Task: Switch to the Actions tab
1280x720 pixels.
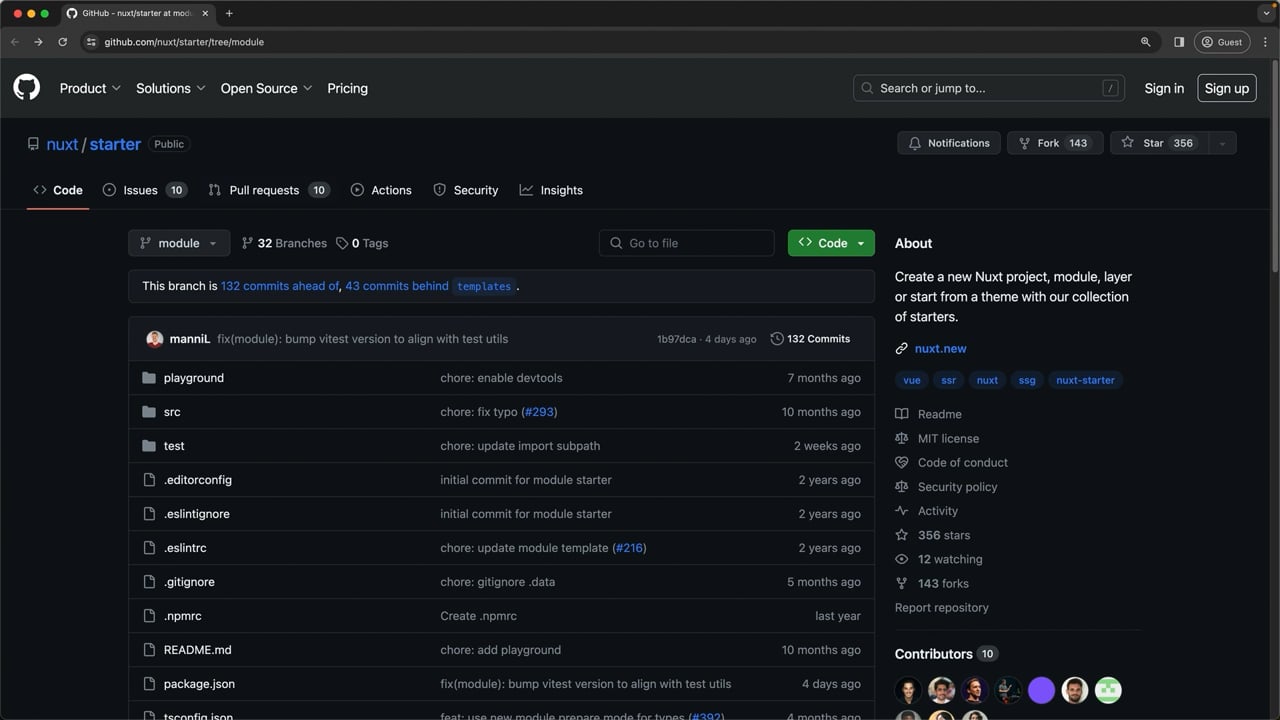Action: [x=381, y=190]
